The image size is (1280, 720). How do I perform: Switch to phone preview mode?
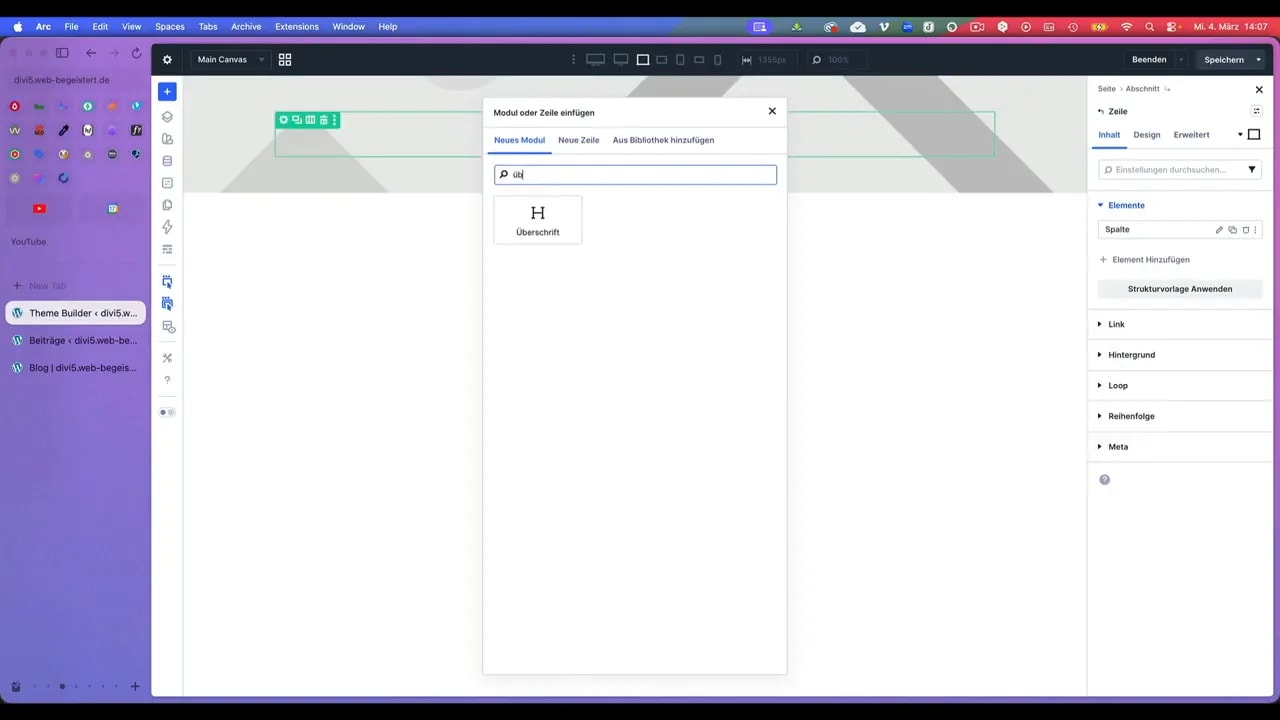[x=717, y=60]
